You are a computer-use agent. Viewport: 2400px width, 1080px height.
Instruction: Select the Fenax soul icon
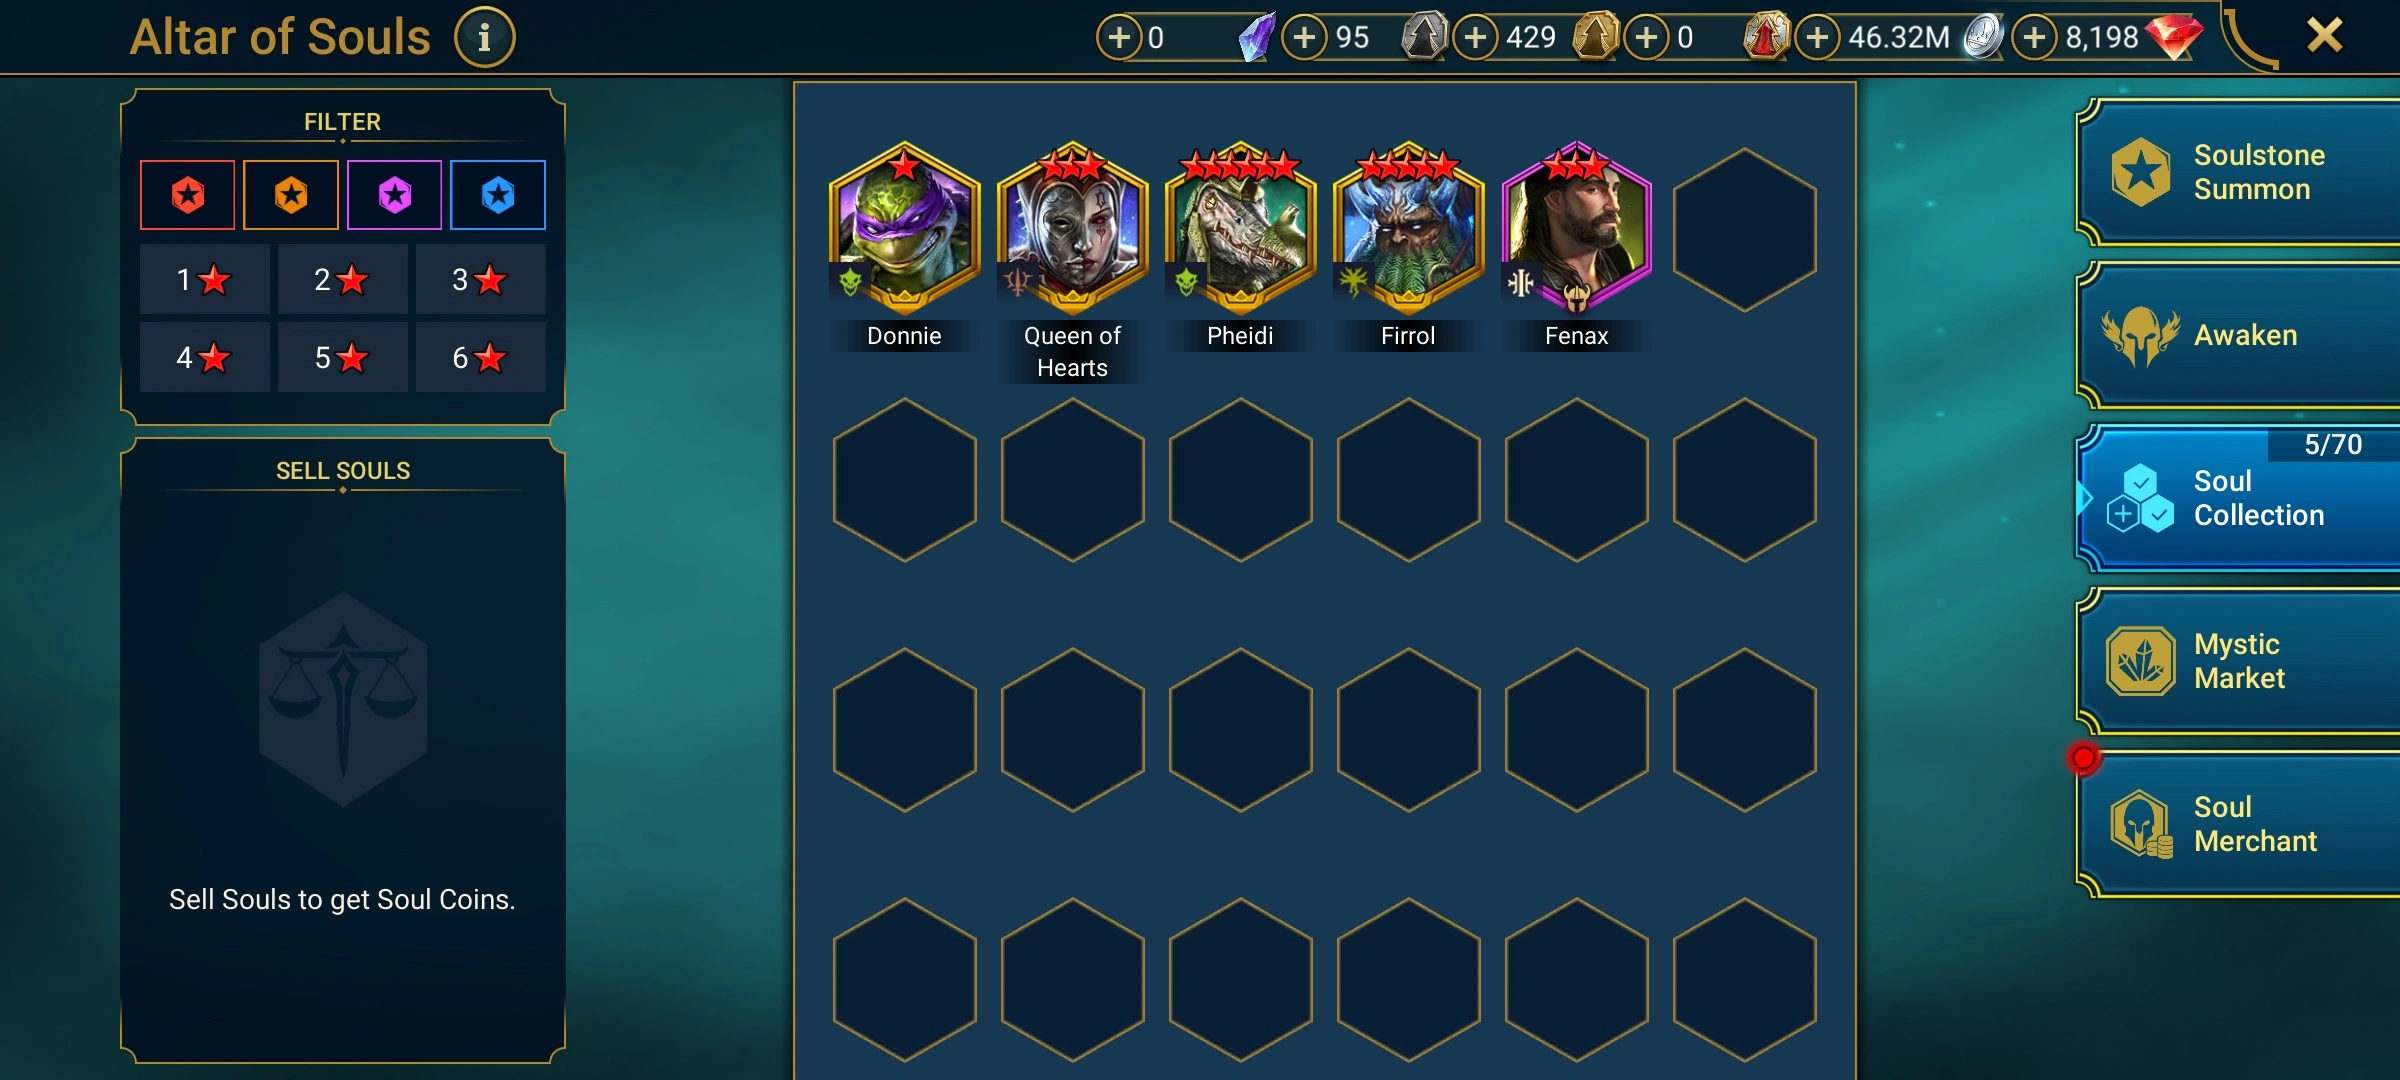(x=1576, y=230)
